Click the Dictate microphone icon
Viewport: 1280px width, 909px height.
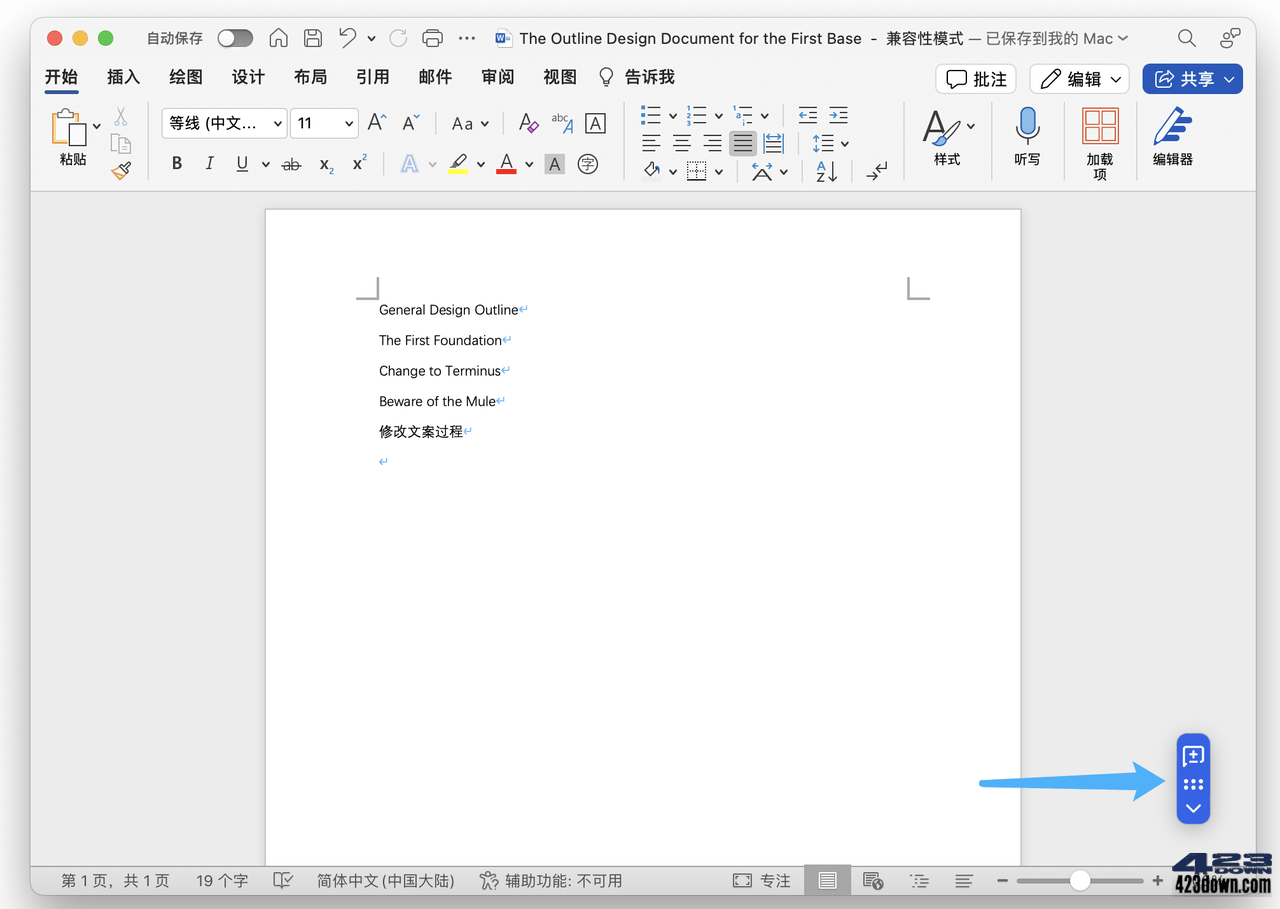(x=1027, y=127)
